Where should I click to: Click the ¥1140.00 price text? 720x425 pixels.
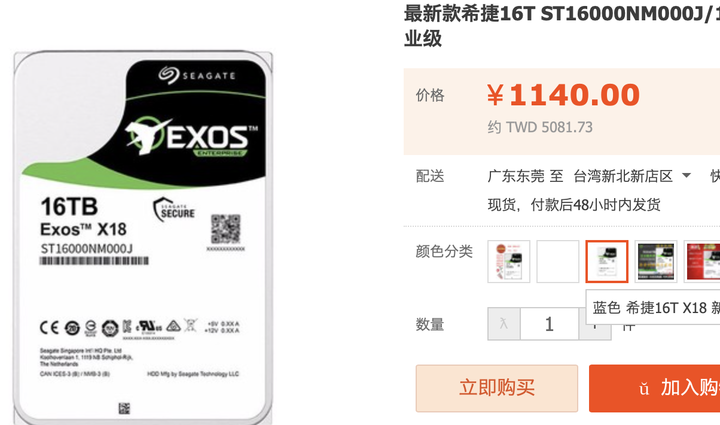tap(563, 95)
